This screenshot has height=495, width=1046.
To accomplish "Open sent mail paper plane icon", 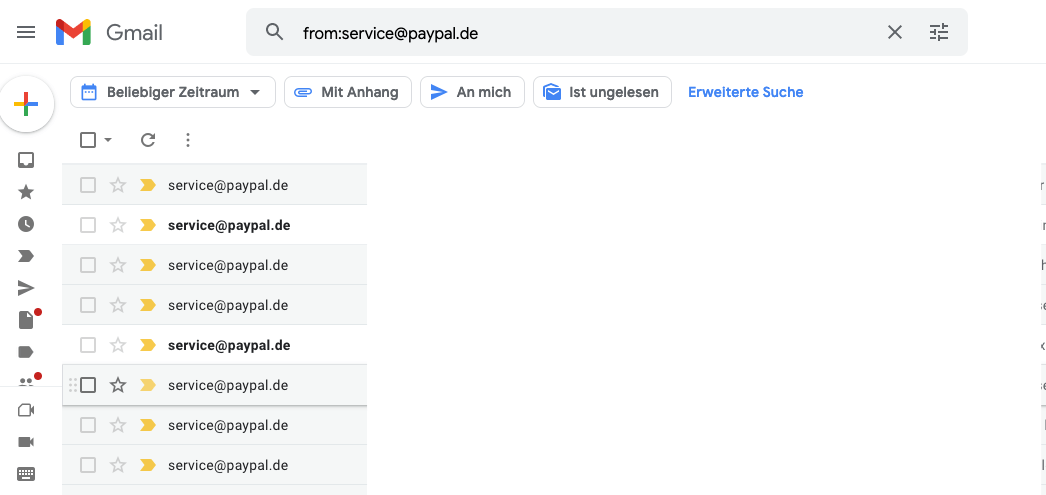I will coord(26,288).
